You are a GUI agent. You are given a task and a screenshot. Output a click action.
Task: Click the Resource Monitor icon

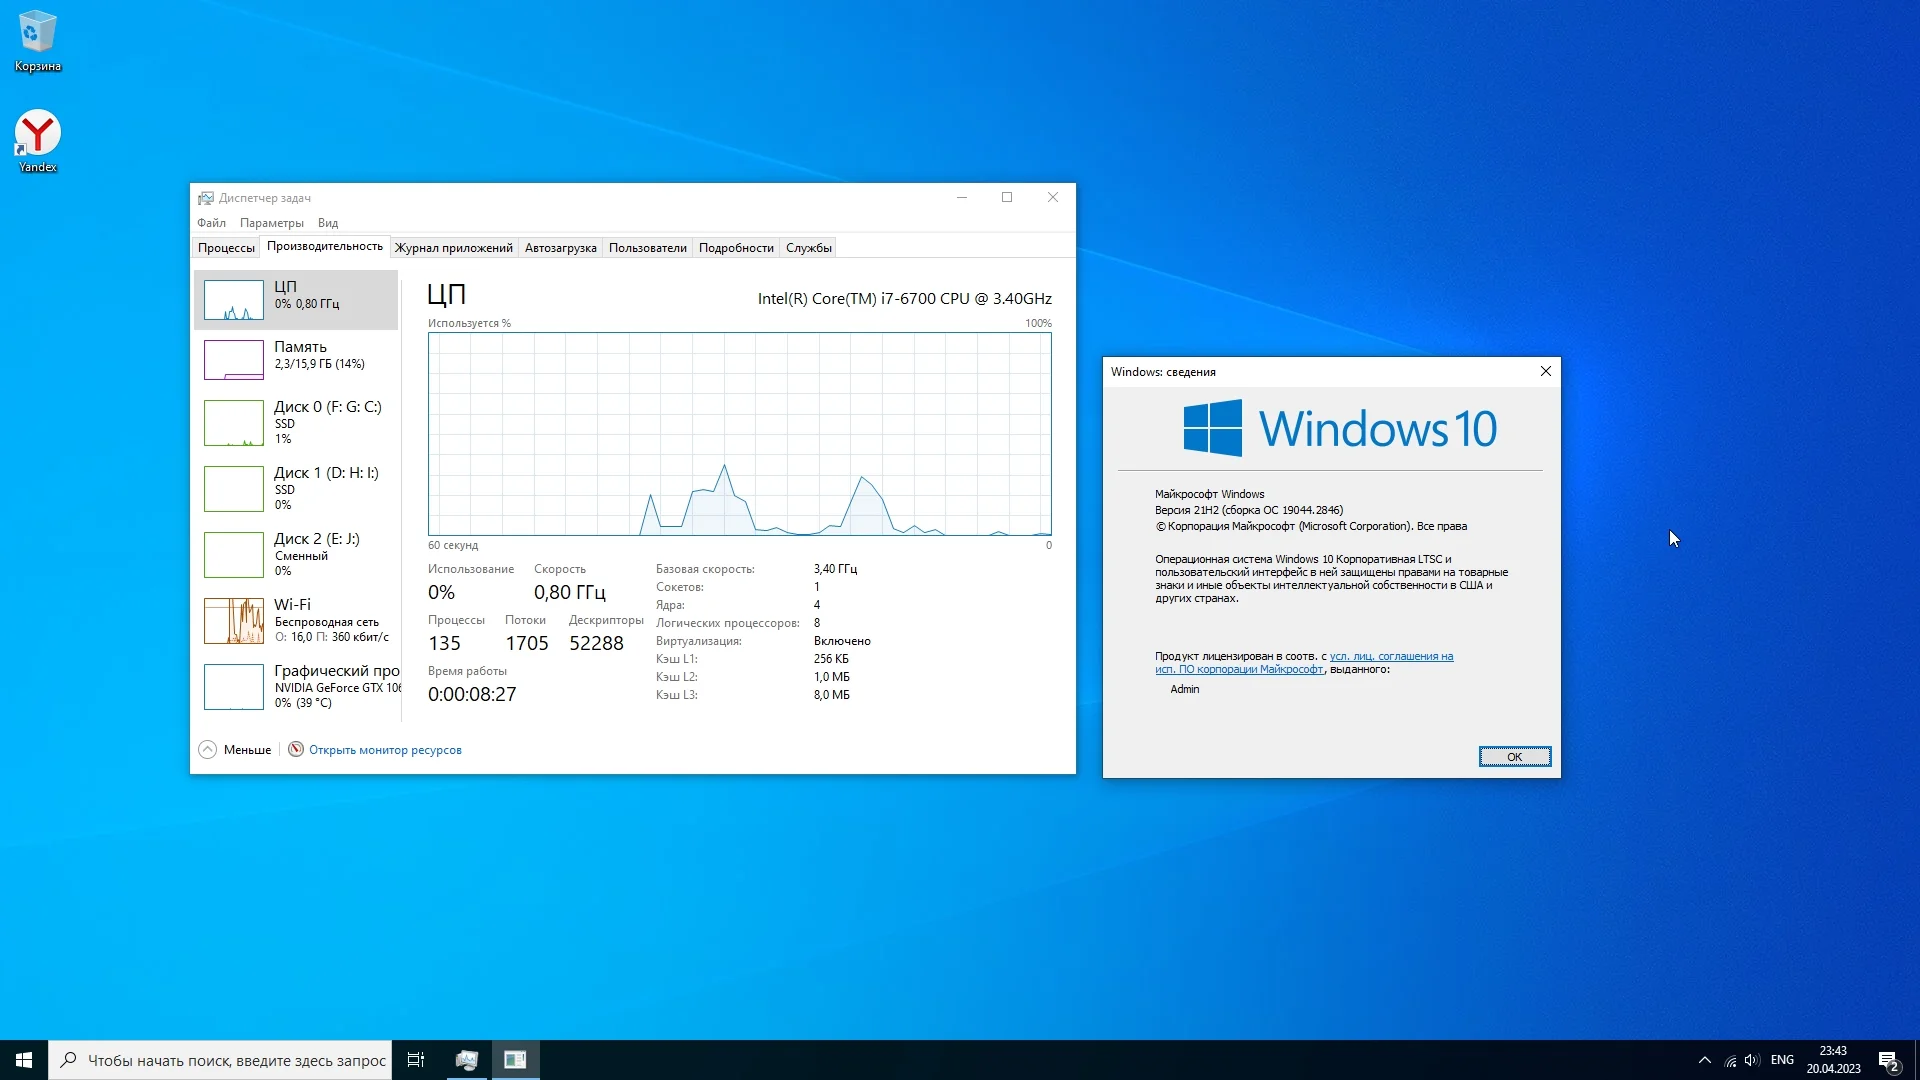(x=296, y=749)
